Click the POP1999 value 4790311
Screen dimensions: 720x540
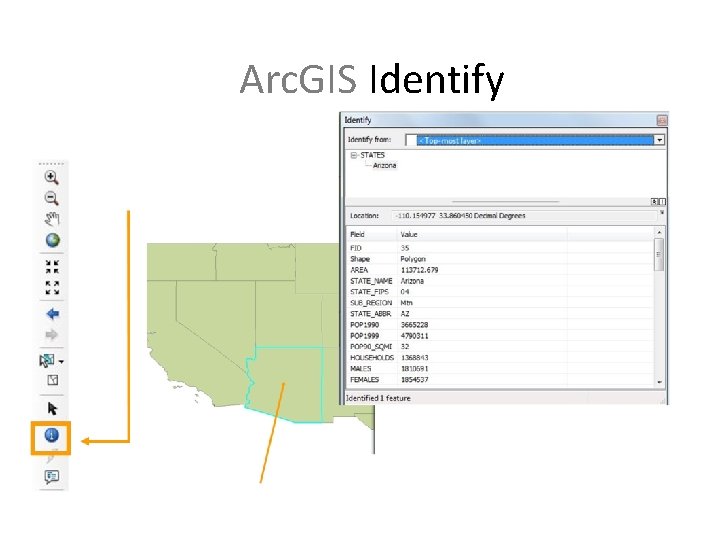click(x=414, y=336)
